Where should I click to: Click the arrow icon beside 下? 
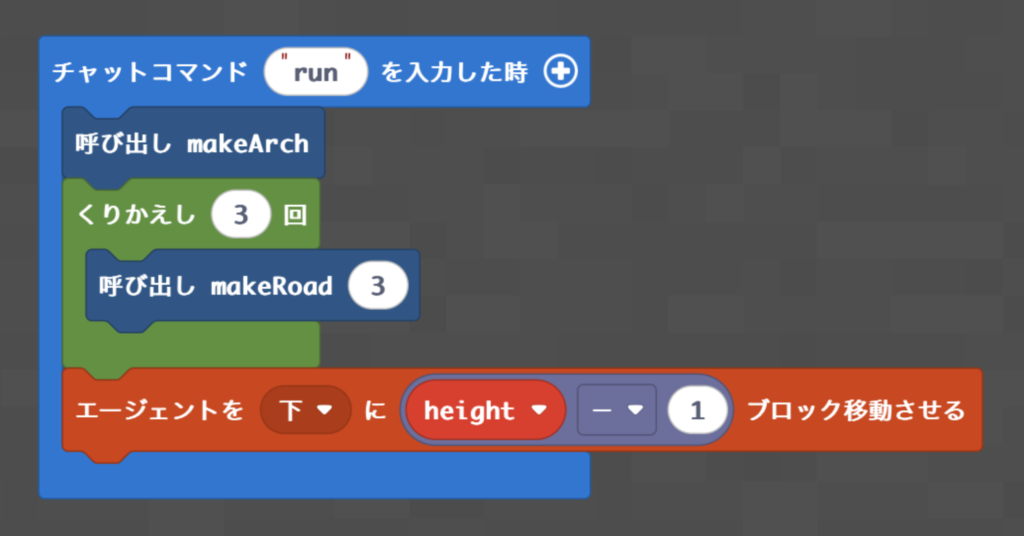[324, 411]
